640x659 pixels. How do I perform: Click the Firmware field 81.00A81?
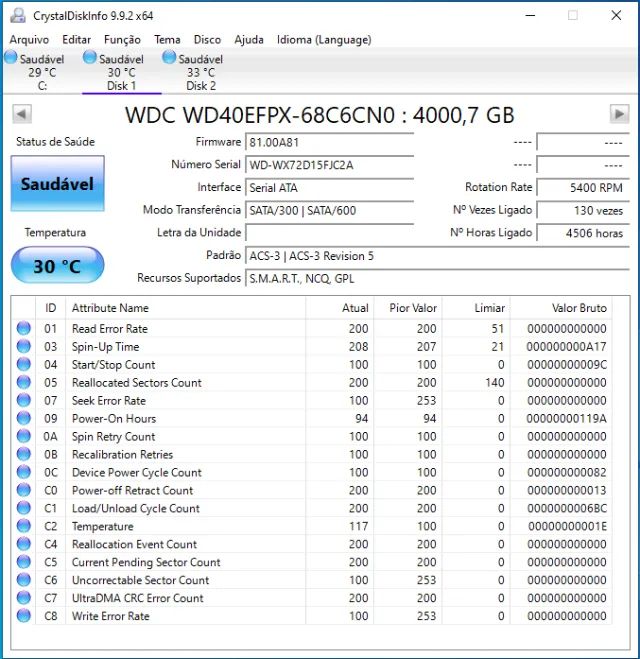click(329, 142)
